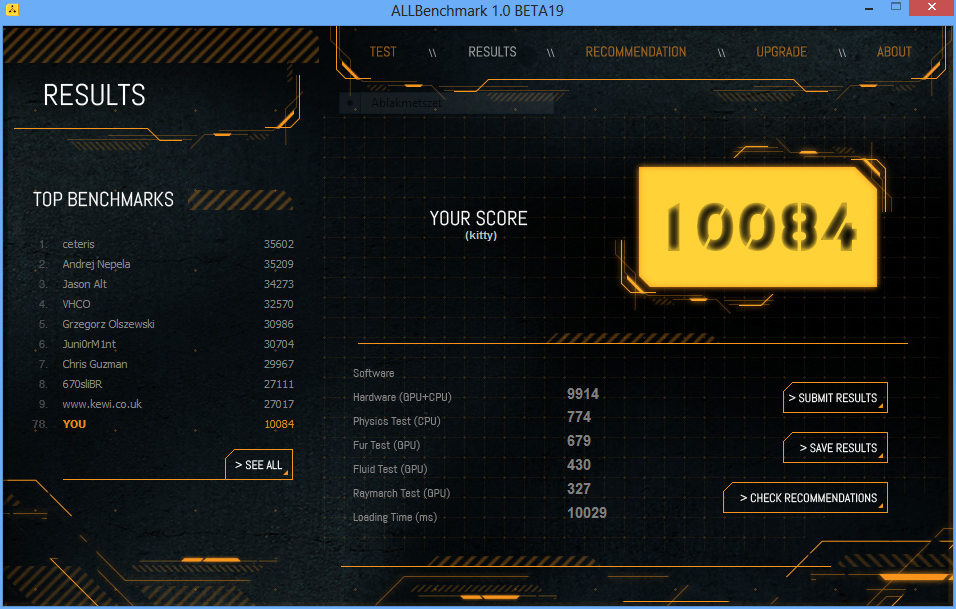Viewport: 956px width, 609px height.
Task: Select the ceteris benchmark entry
Action: click(165, 244)
